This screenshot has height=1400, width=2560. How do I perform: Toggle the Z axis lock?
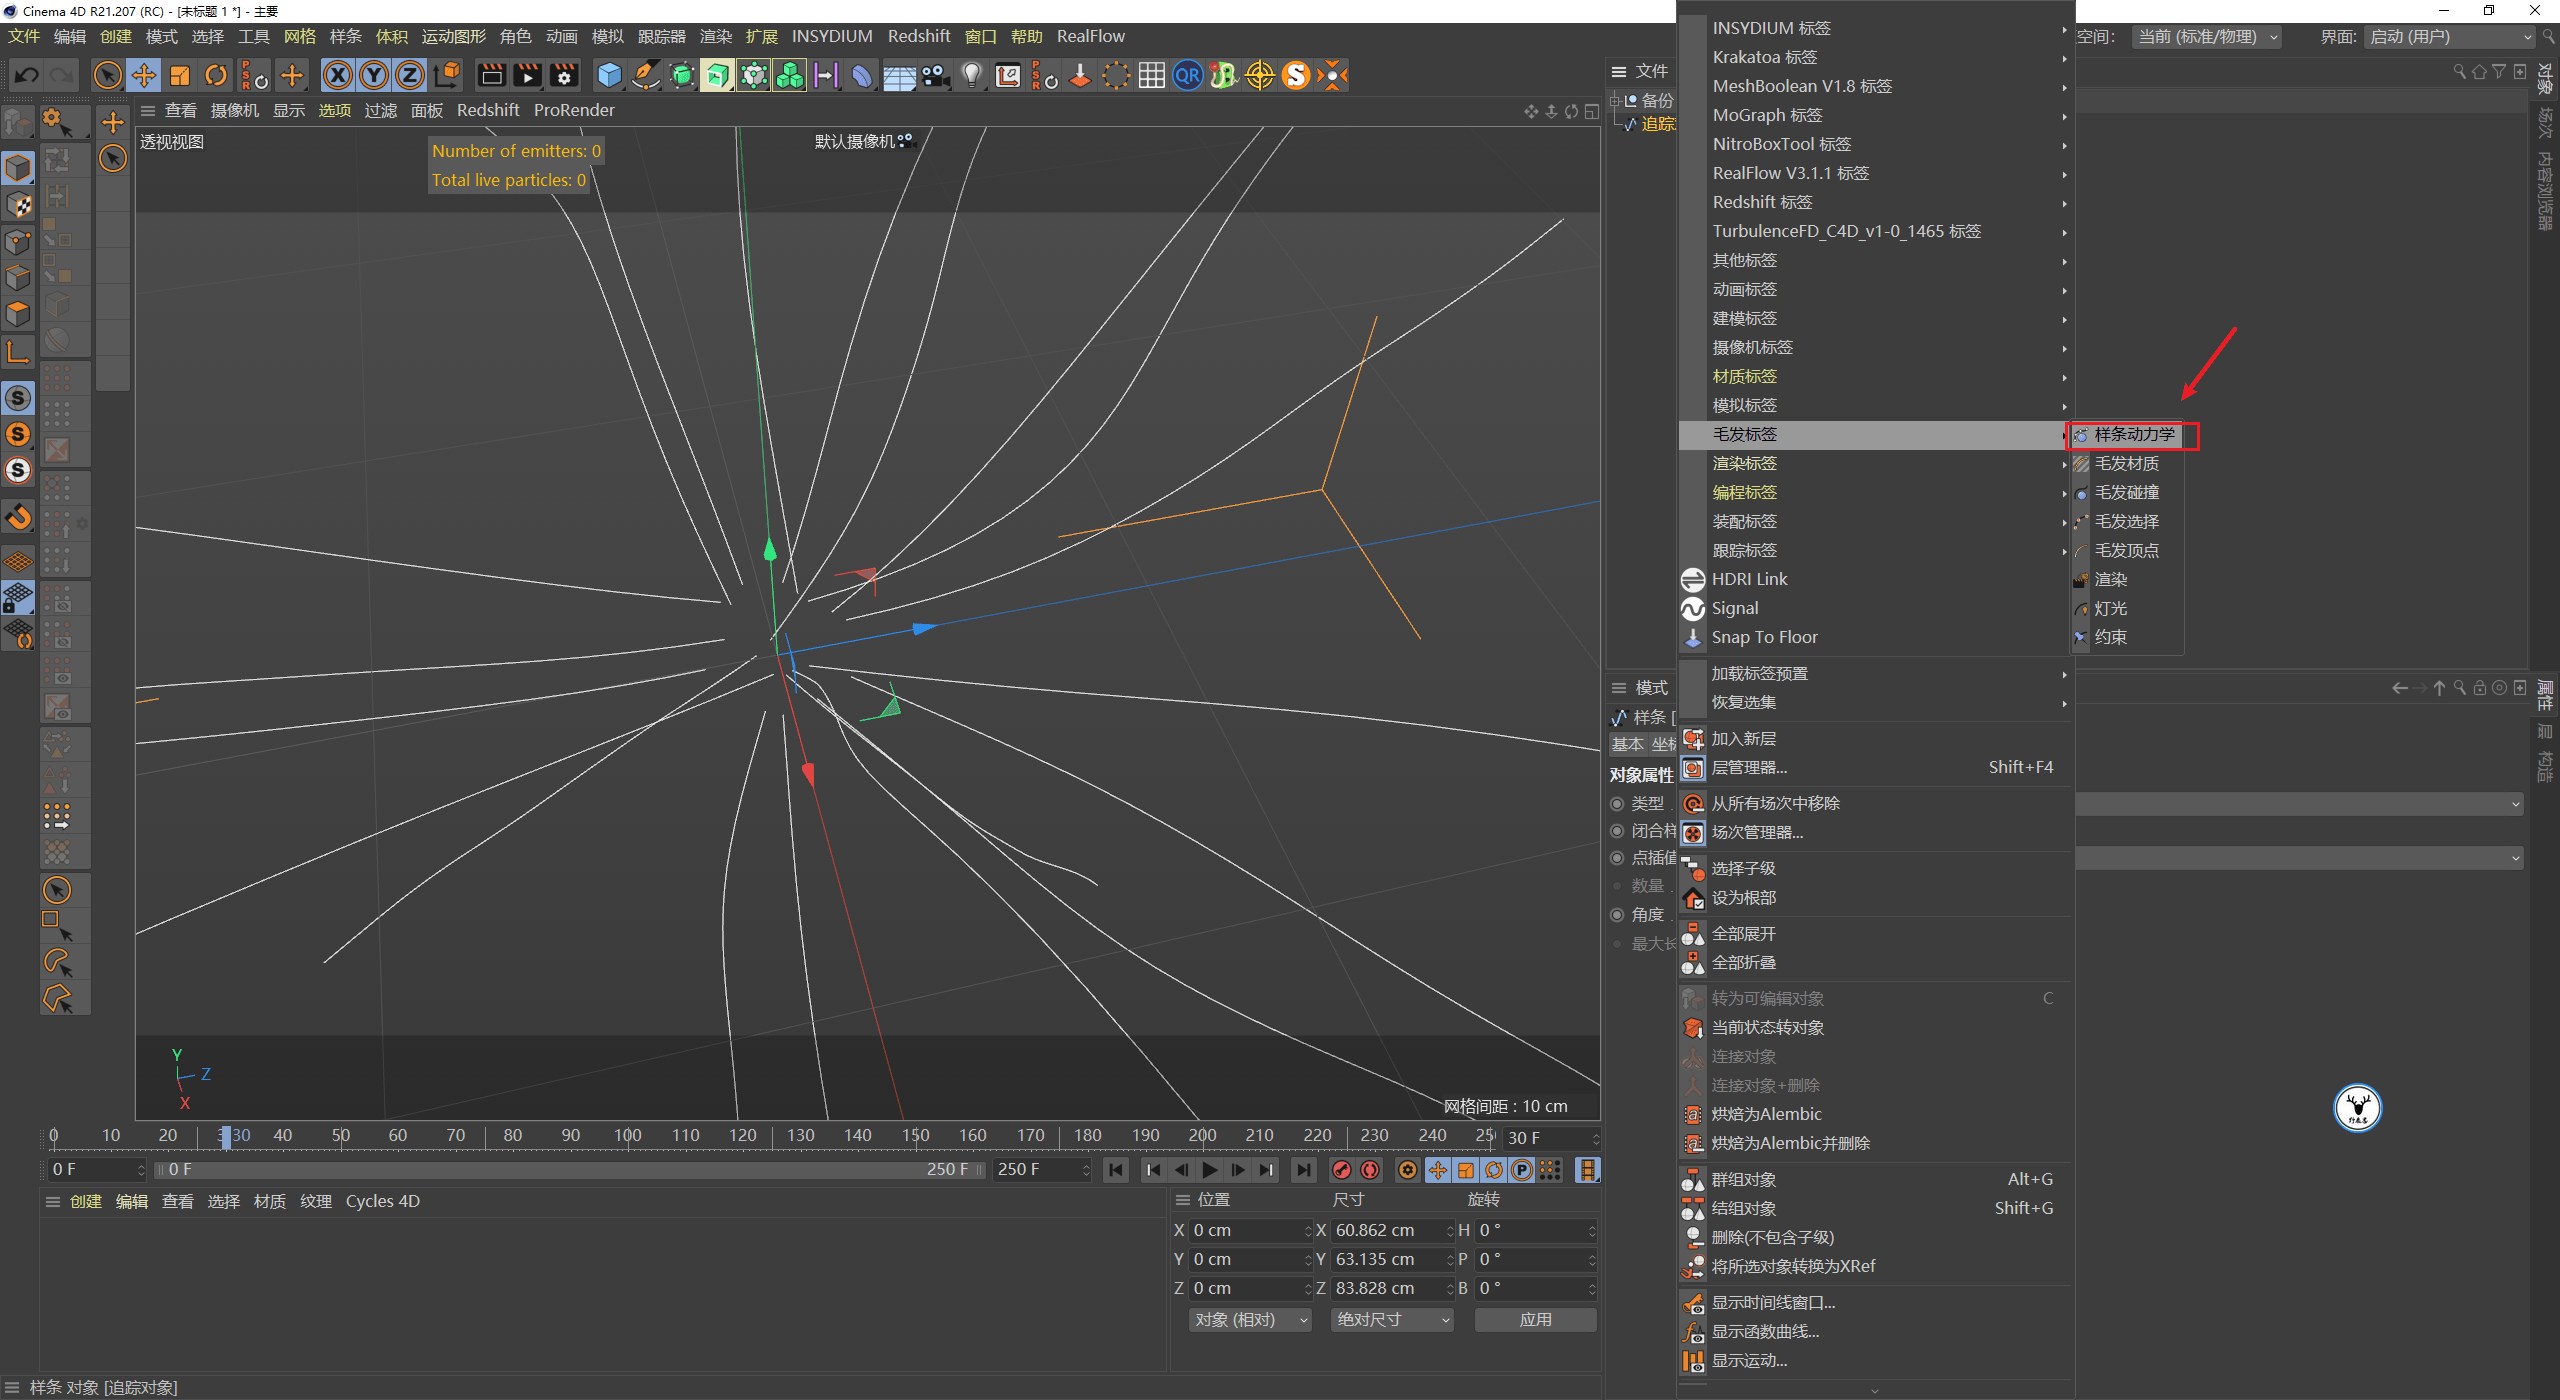(x=409, y=75)
